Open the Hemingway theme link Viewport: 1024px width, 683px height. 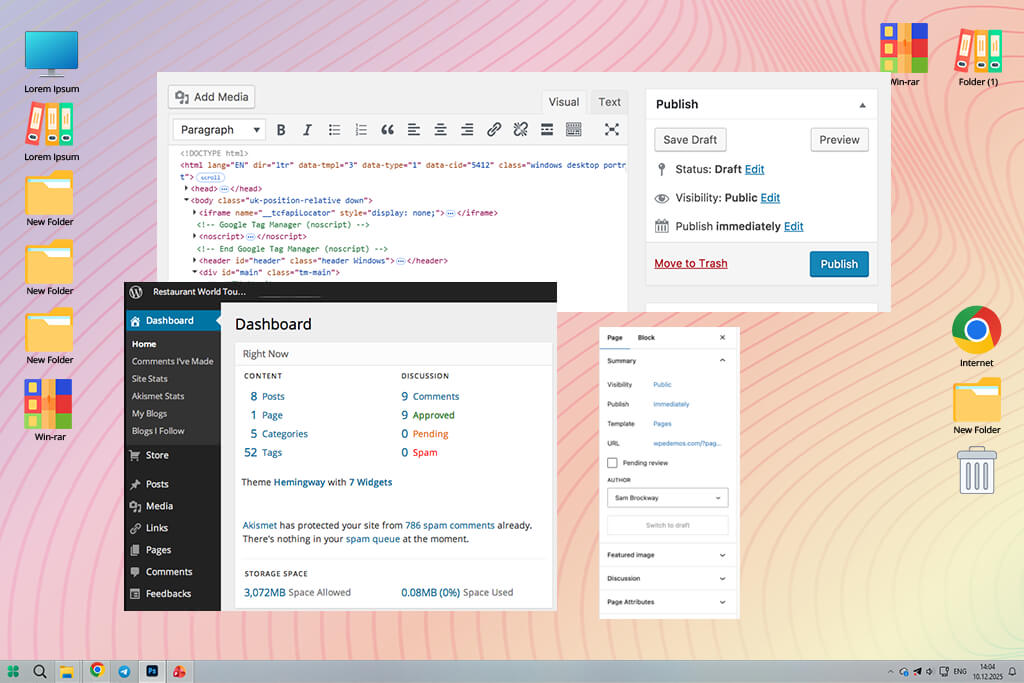click(x=299, y=482)
